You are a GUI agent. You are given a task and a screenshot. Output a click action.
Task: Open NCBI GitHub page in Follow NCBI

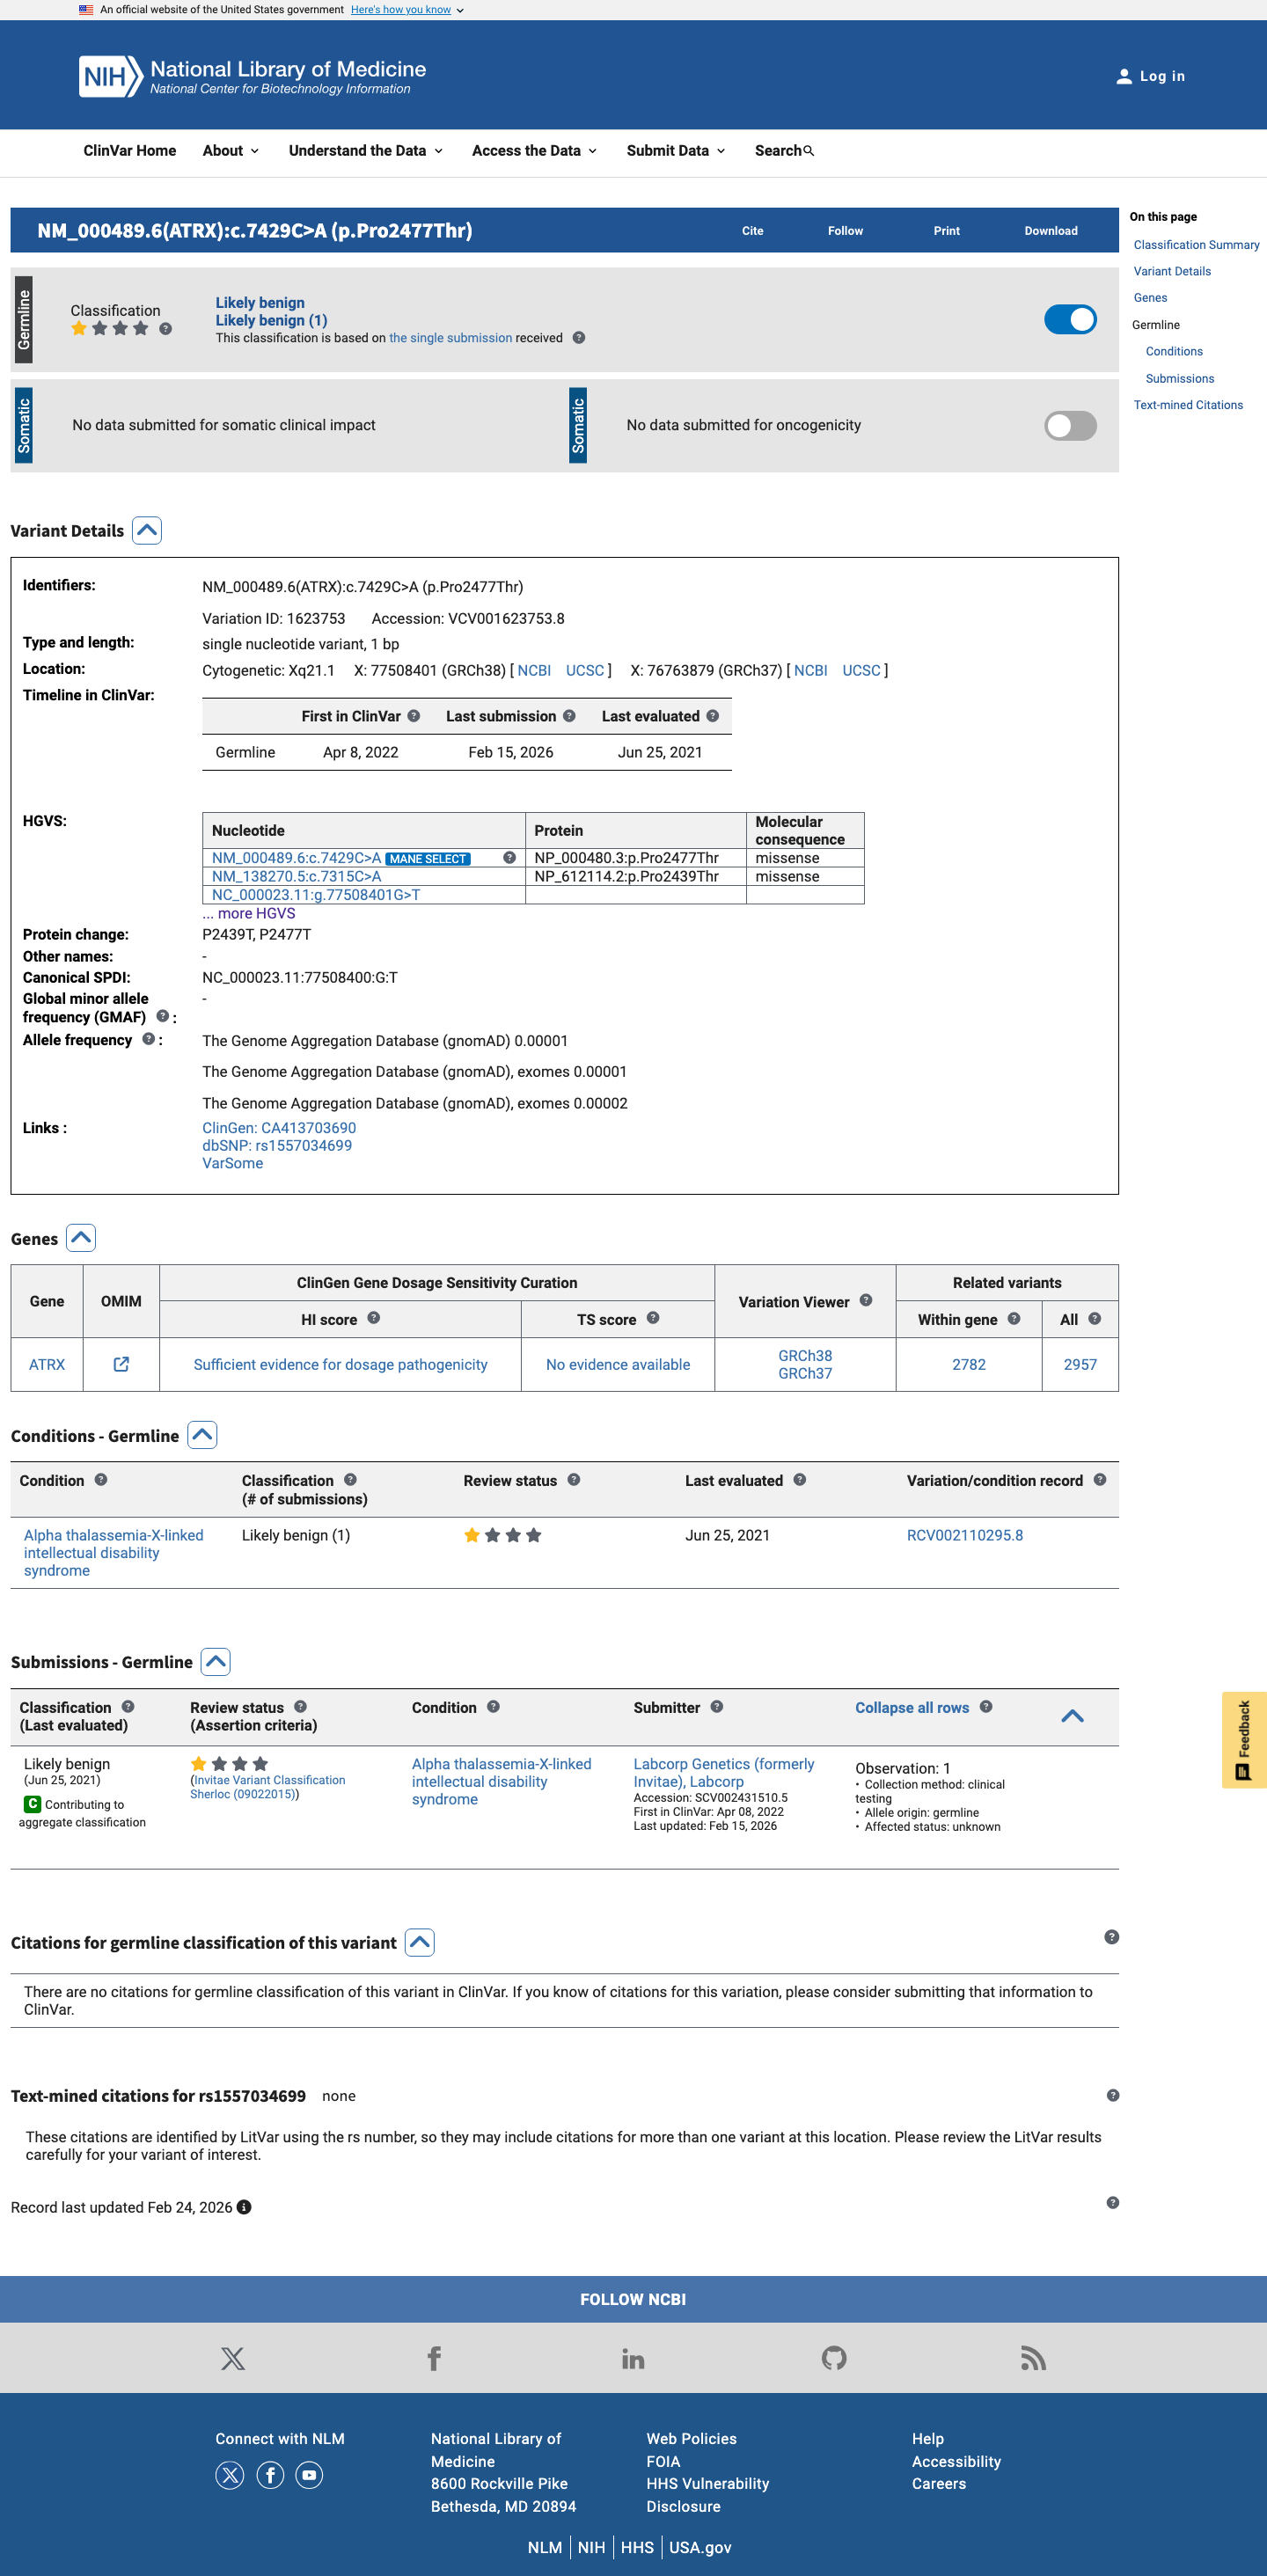(x=834, y=2358)
